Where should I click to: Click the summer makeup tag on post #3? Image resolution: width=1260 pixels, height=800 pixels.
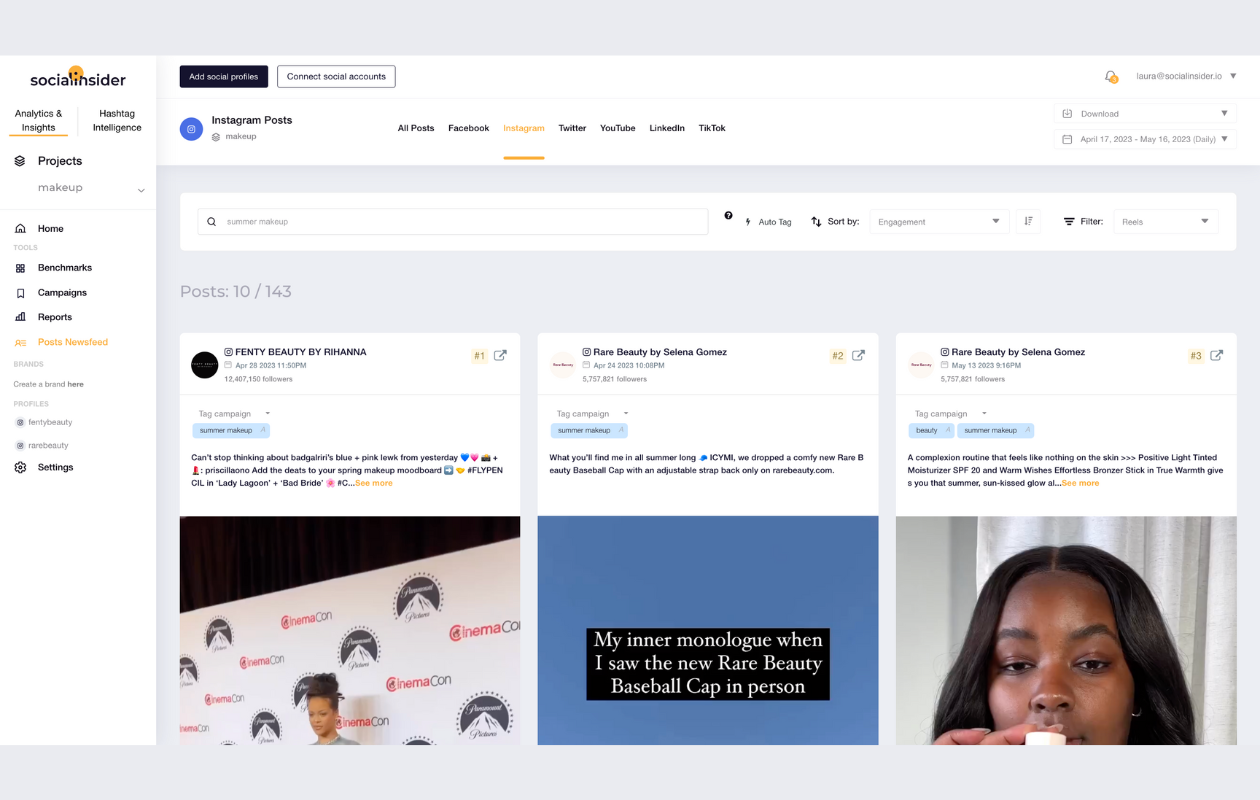tap(996, 430)
